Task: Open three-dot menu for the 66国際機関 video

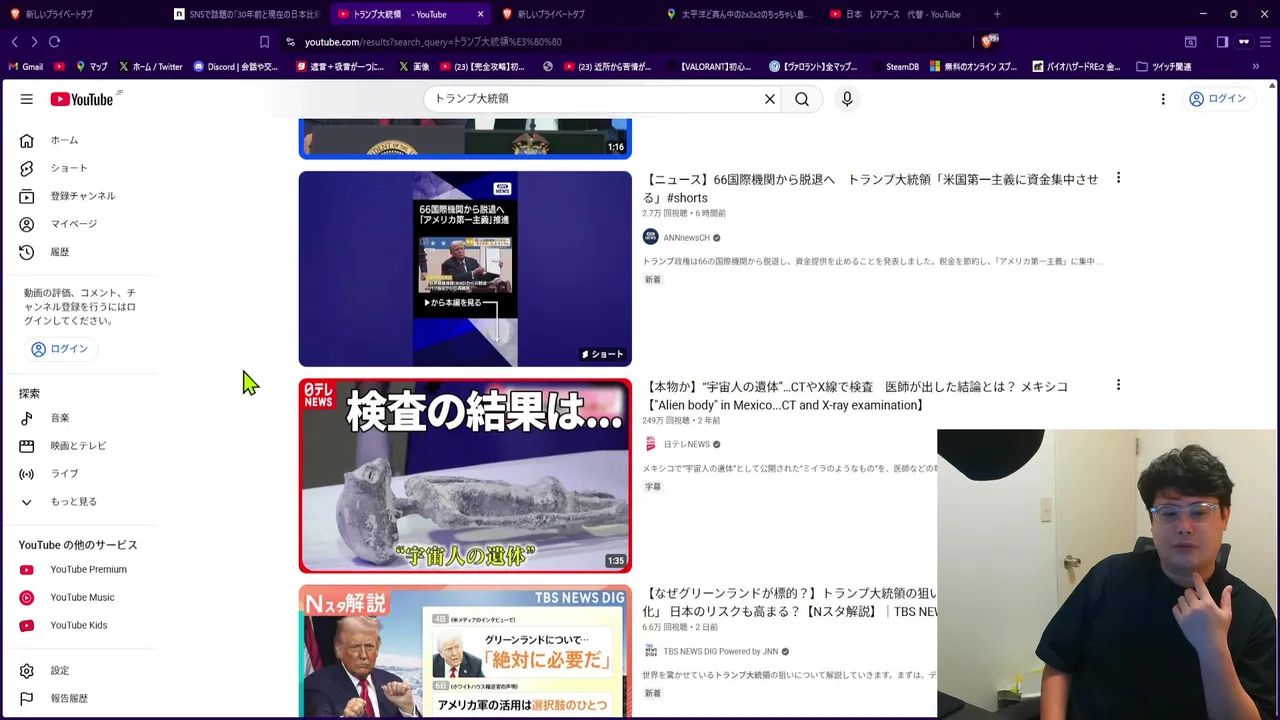Action: coord(1118,178)
